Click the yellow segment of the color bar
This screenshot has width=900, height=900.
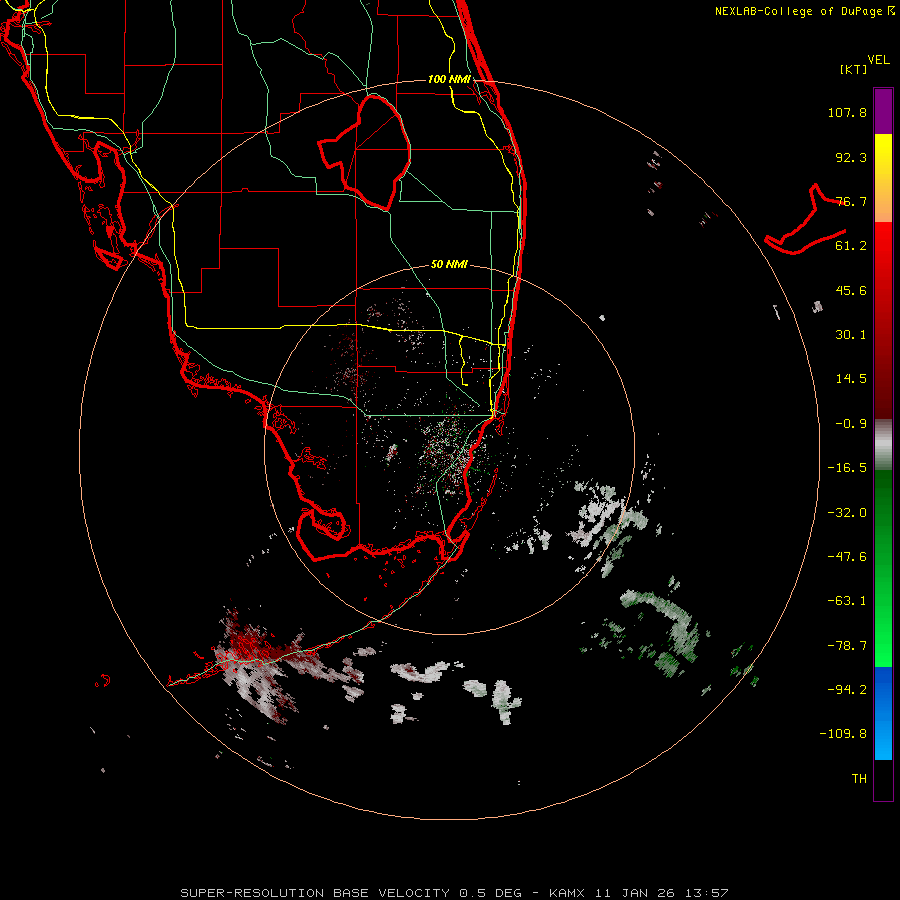pyautogui.click(x=883, y=155)
